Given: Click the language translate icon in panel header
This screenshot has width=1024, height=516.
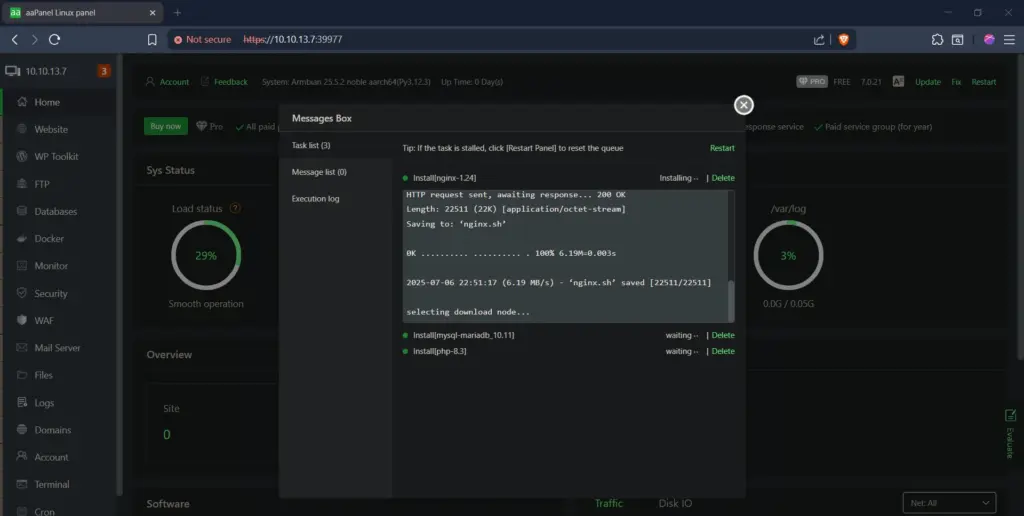Looking at the screenshot, I should pos(898,82).
